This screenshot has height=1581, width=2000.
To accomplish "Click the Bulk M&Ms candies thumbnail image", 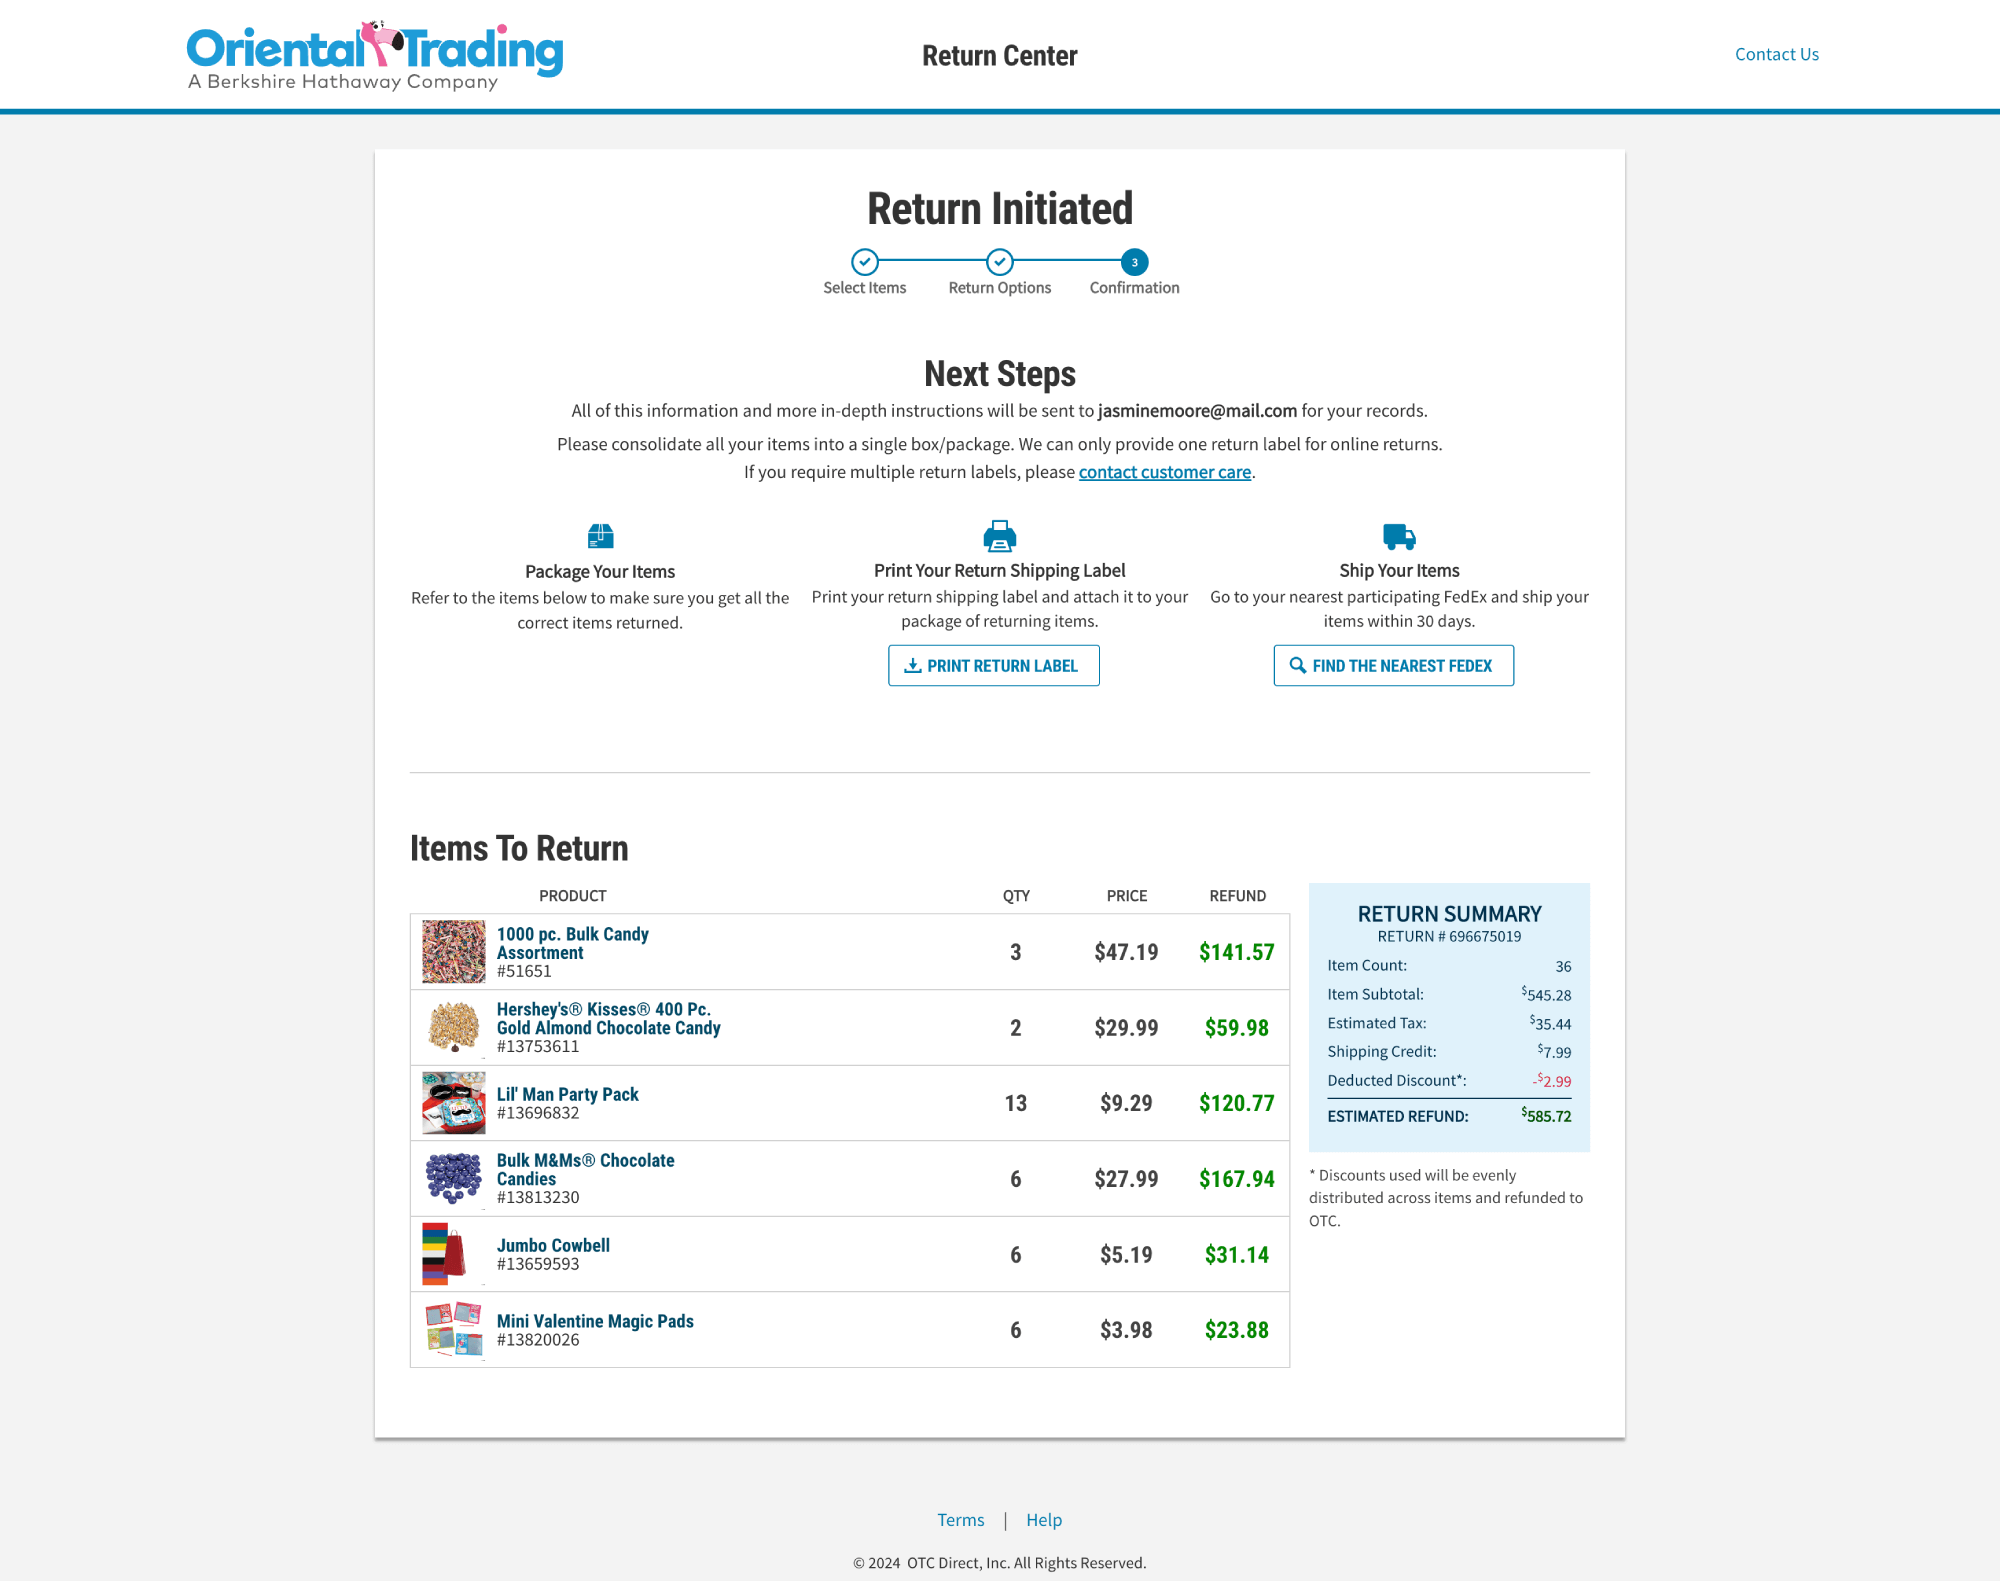I will 453,1178.
